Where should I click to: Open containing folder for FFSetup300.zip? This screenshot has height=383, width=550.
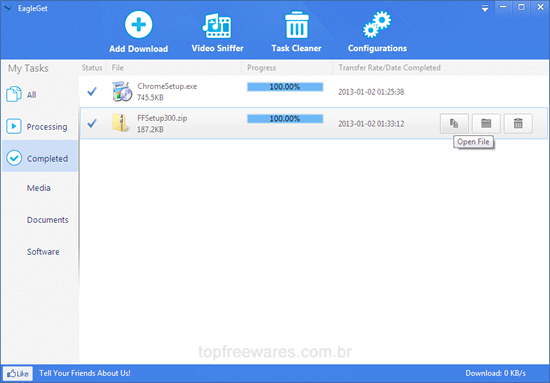[486, 123]
